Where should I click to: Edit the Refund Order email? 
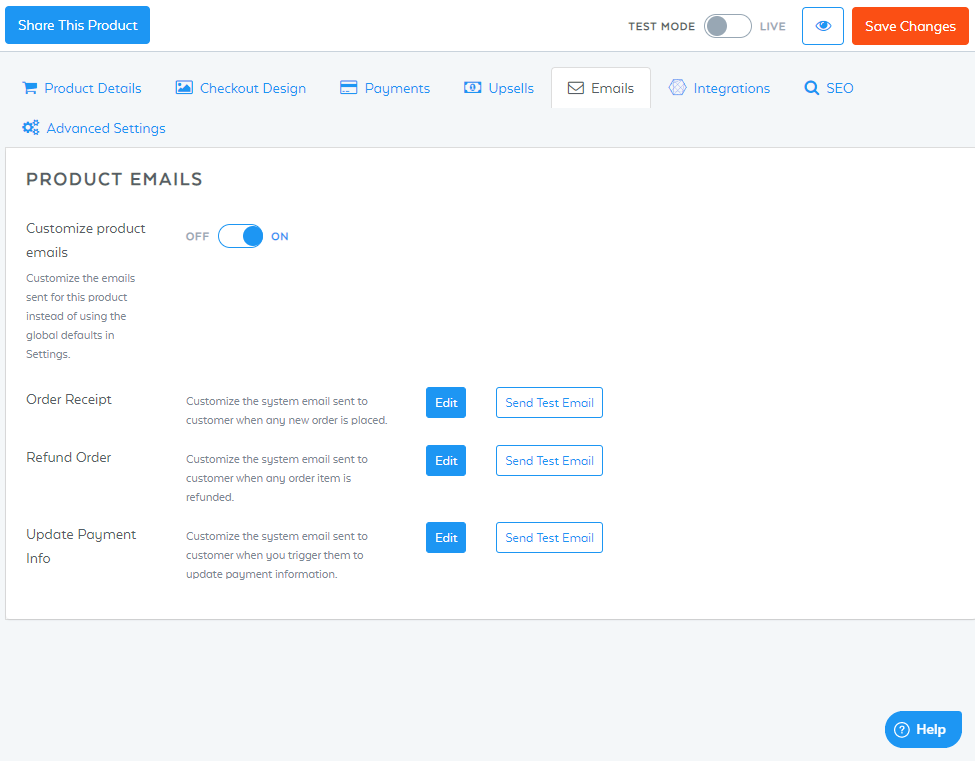446,461
